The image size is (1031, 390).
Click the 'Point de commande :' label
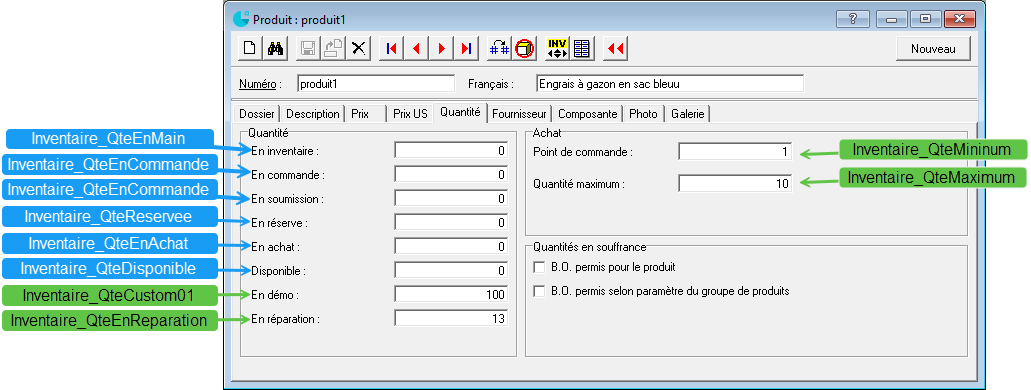pyautogui.click(x=583, y=152)
